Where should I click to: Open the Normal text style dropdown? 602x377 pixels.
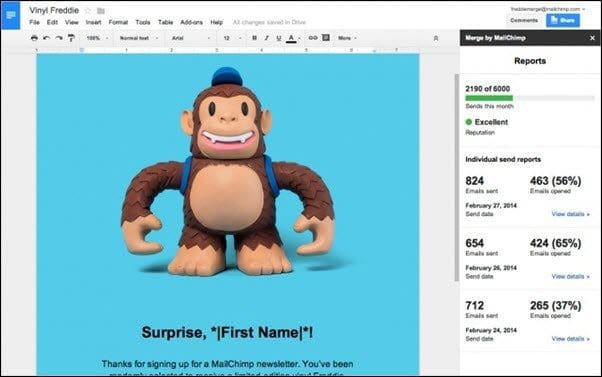(139, 38)
